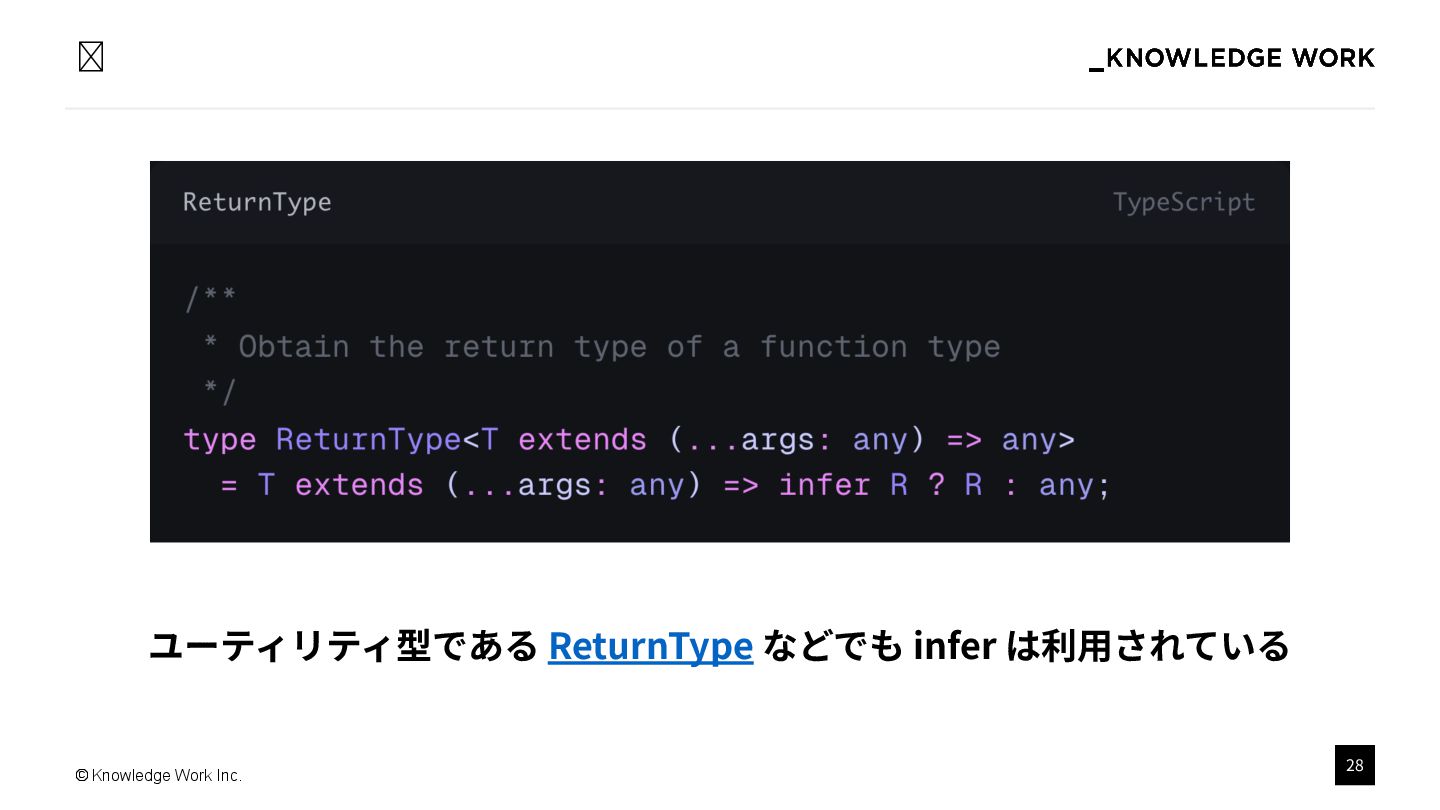The image size is (1440, 810).
Task: Click the "type" keyword starting the declaration
Action: tap(220, 440)
